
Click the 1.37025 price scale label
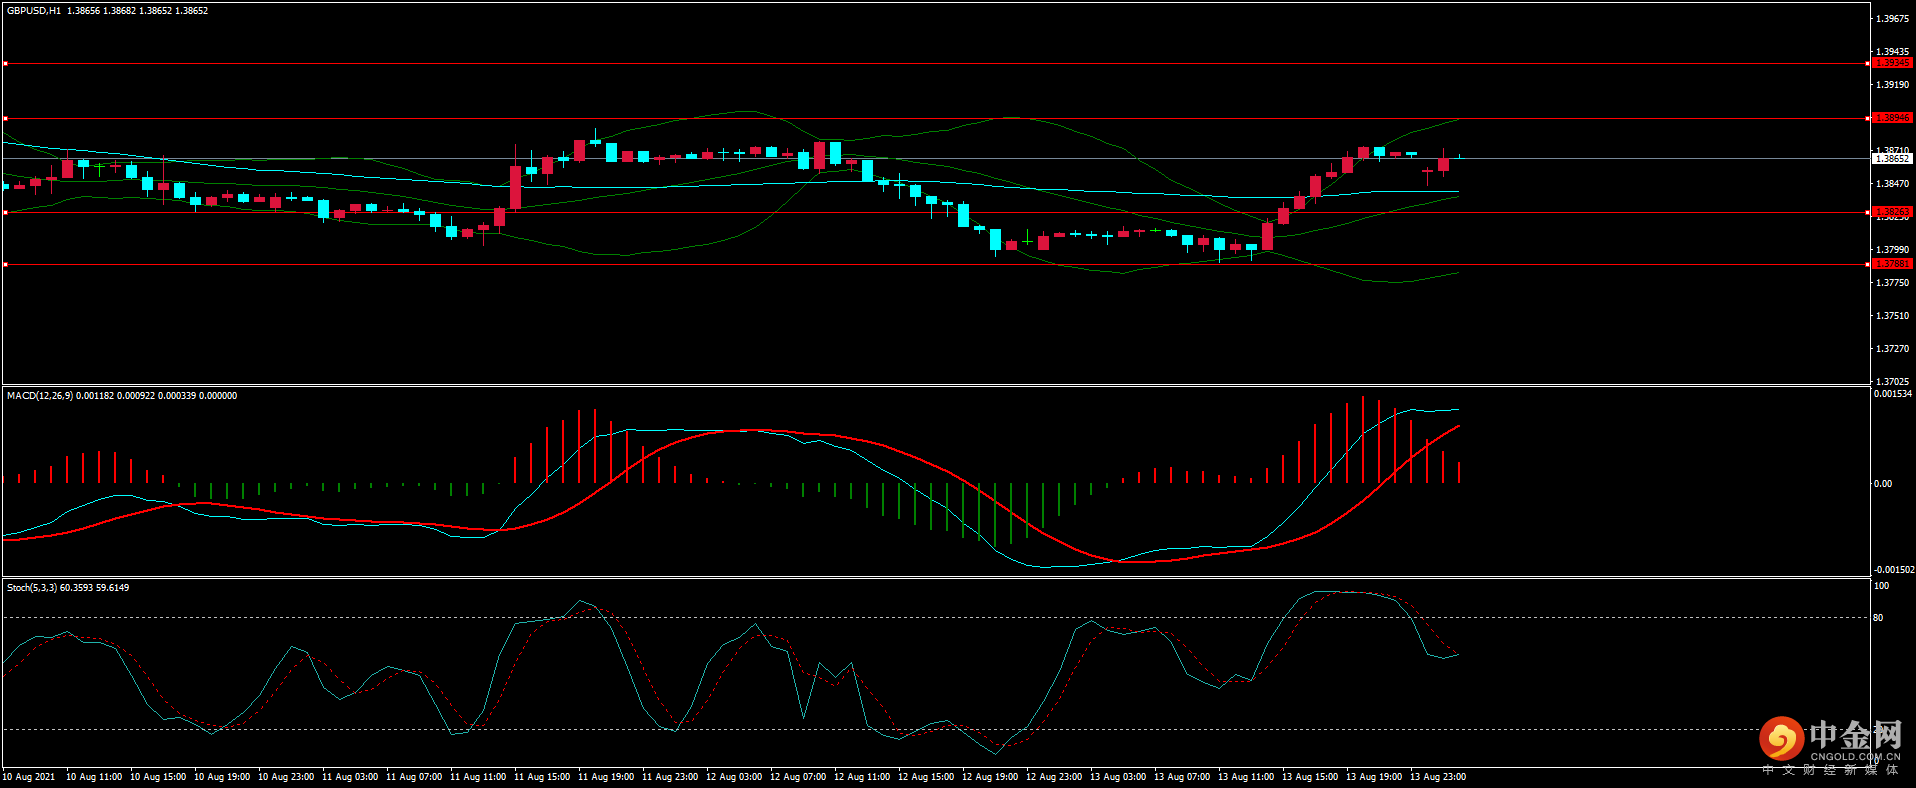[x=1892, y=382]
